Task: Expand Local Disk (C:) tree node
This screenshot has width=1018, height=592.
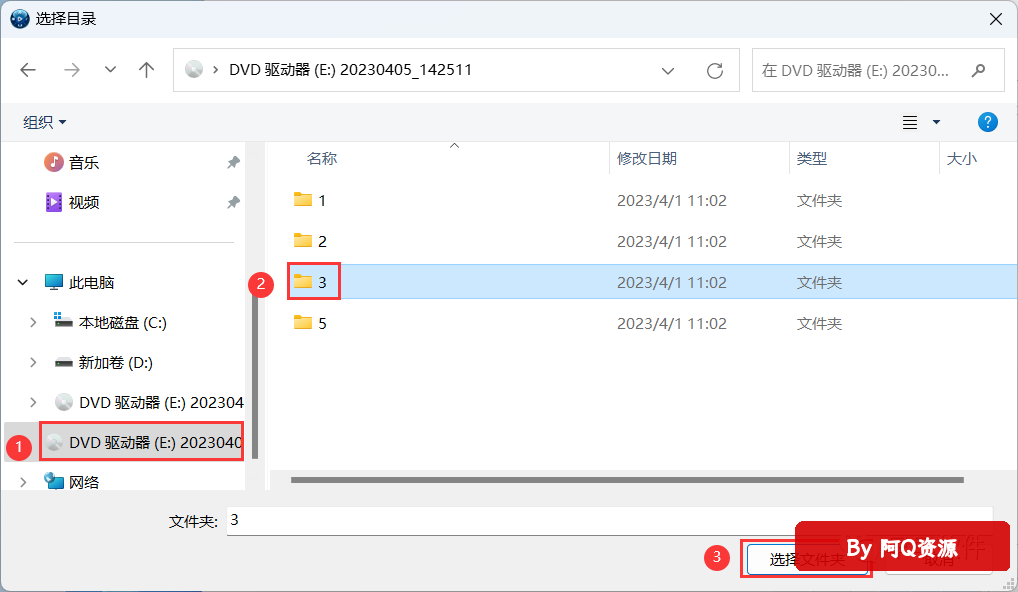Action: [33, 322]
